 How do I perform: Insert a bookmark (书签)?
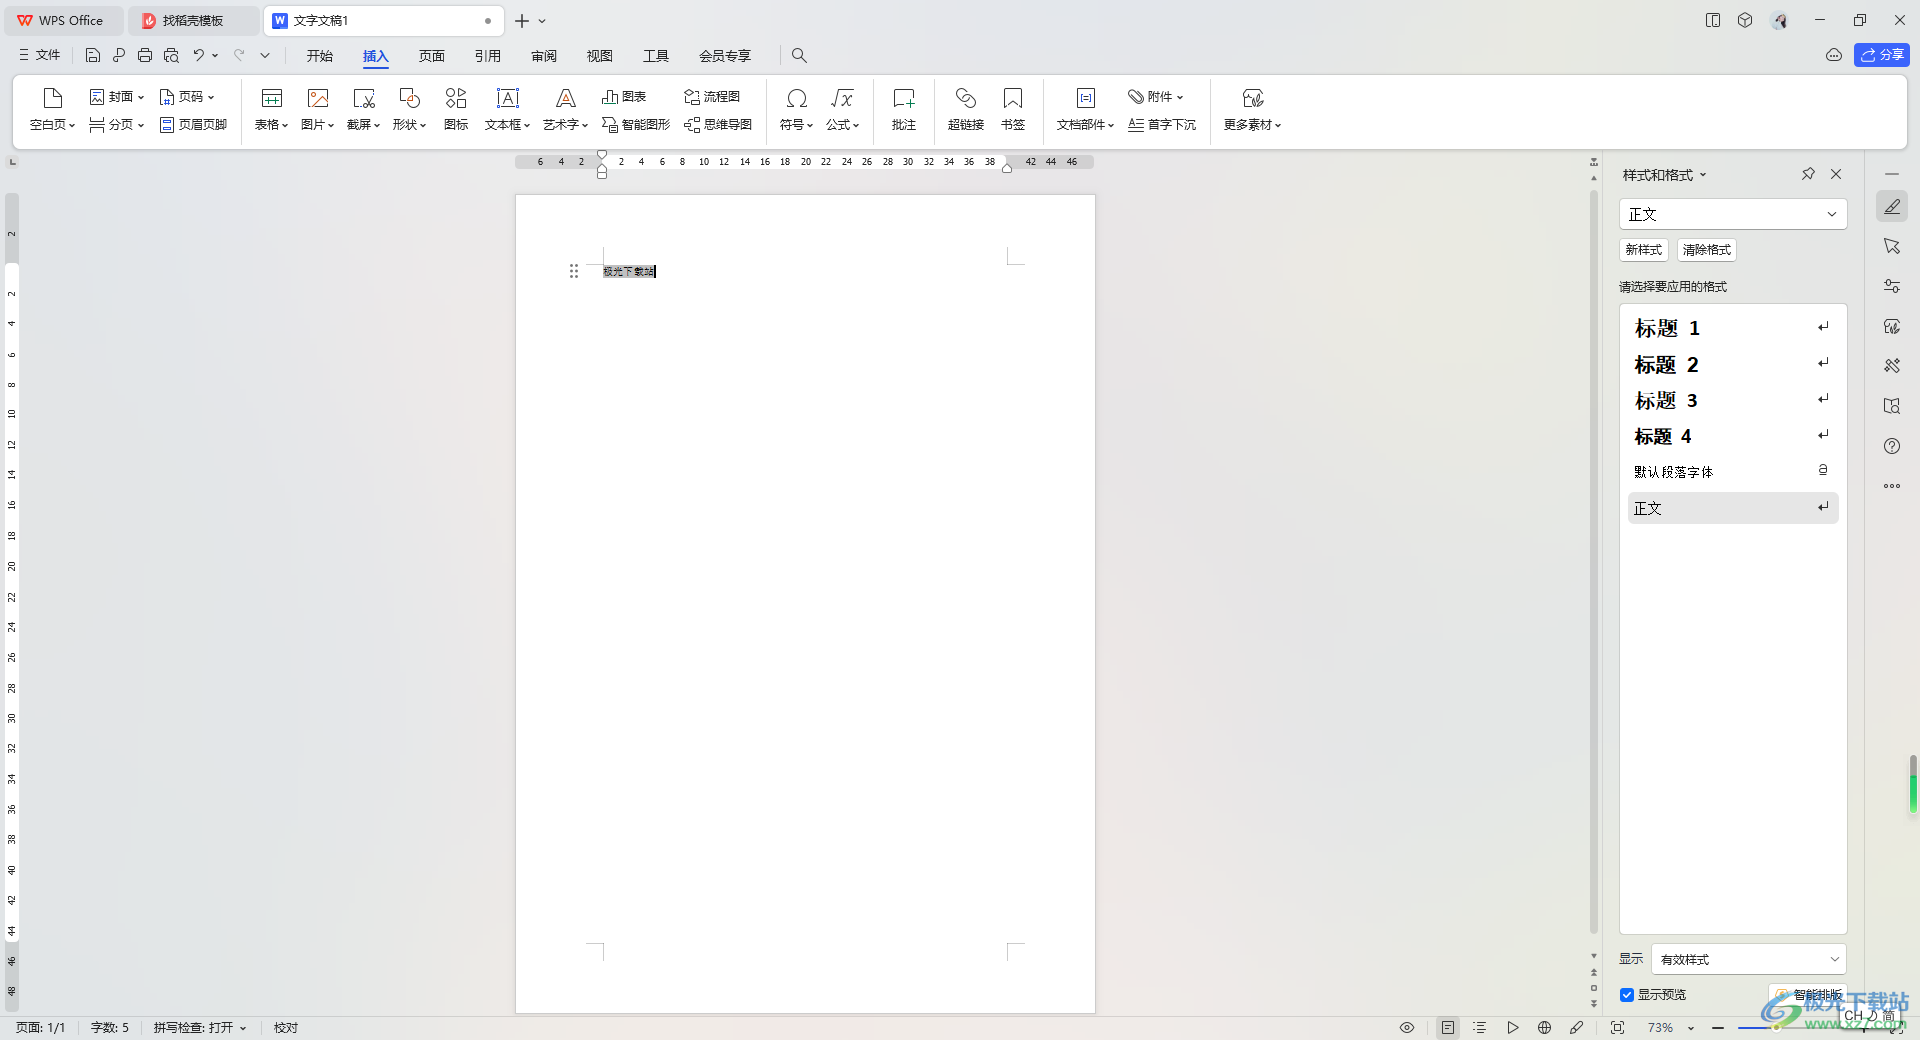(1013, 109)
